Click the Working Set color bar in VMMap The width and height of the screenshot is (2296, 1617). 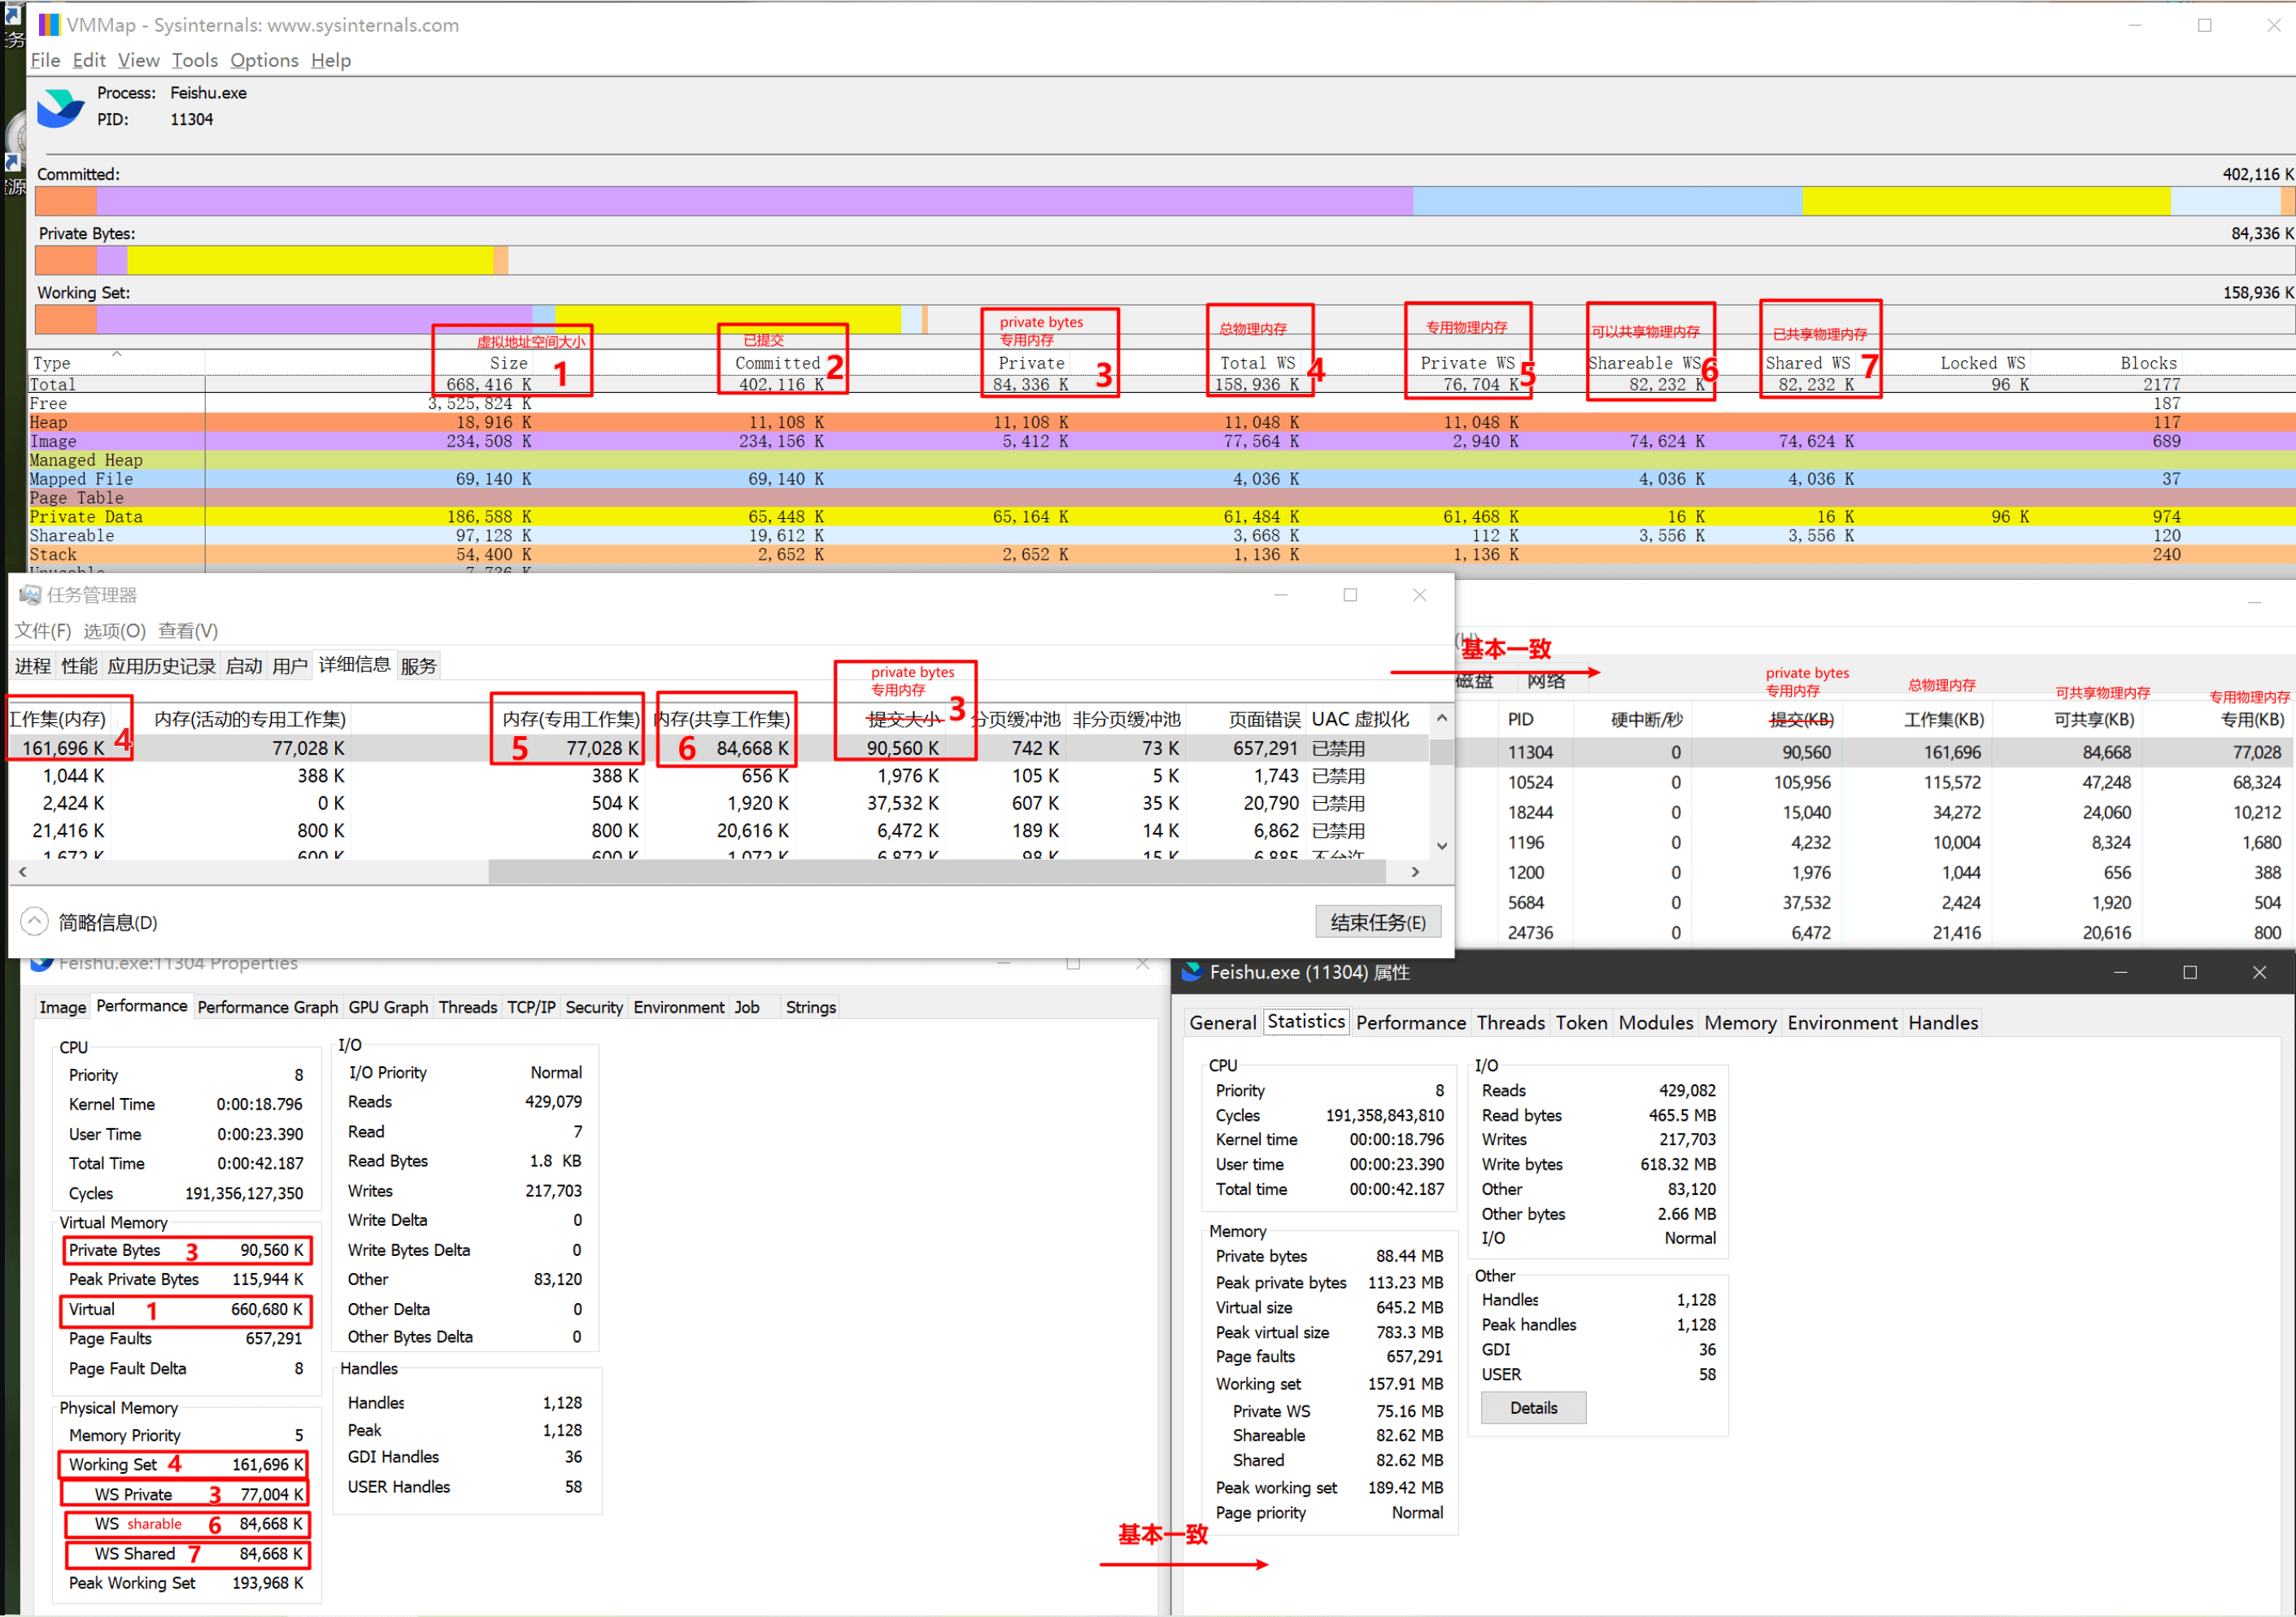1164,319
